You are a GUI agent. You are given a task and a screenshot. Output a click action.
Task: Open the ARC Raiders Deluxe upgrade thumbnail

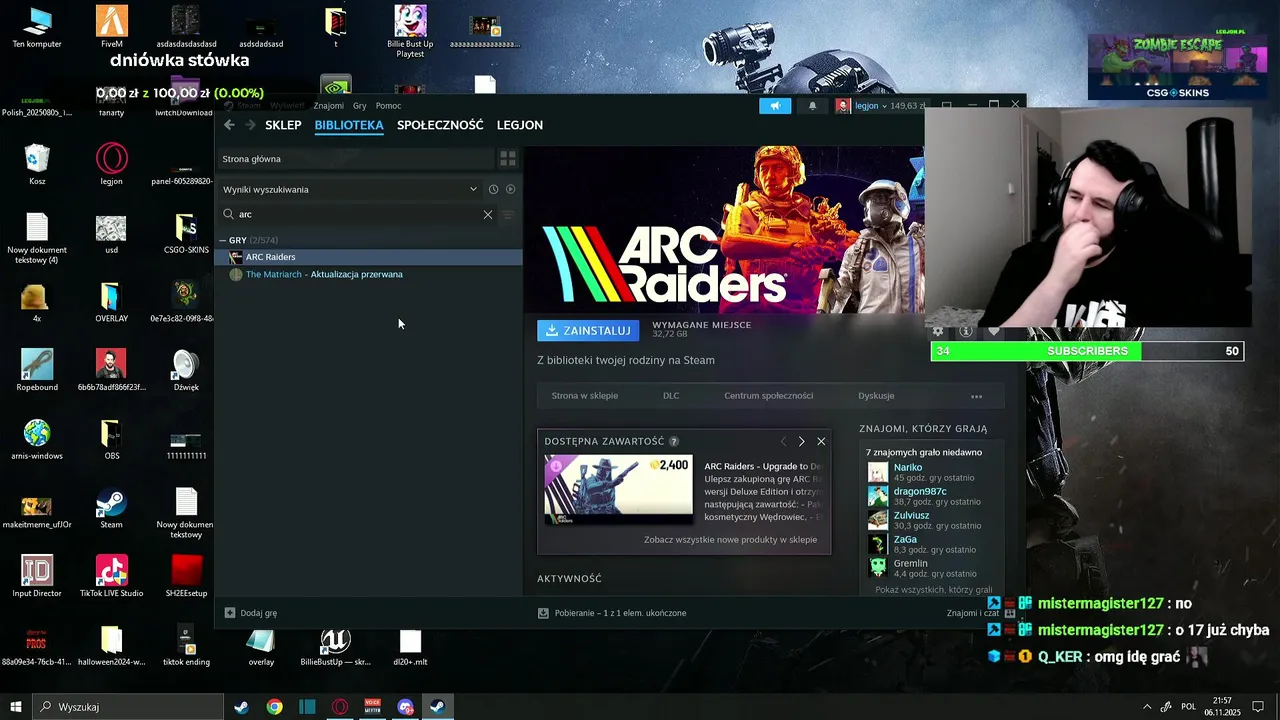[x=618, y=489]
